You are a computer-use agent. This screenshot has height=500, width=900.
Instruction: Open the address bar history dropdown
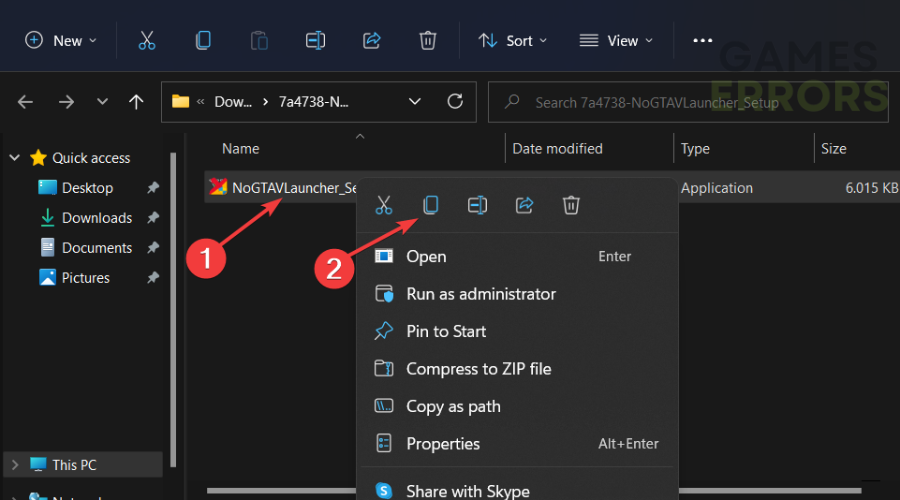tap(414, 101)
